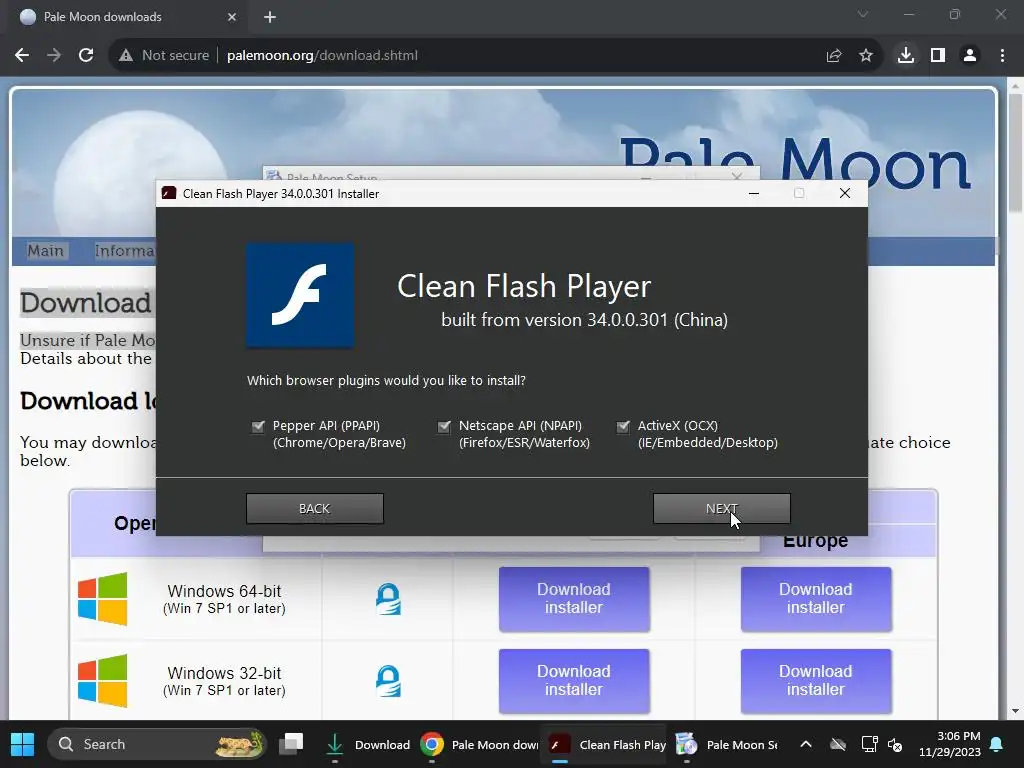
Task: Open the clock showing 3:06 PM
Action: [x=950, y=744]
